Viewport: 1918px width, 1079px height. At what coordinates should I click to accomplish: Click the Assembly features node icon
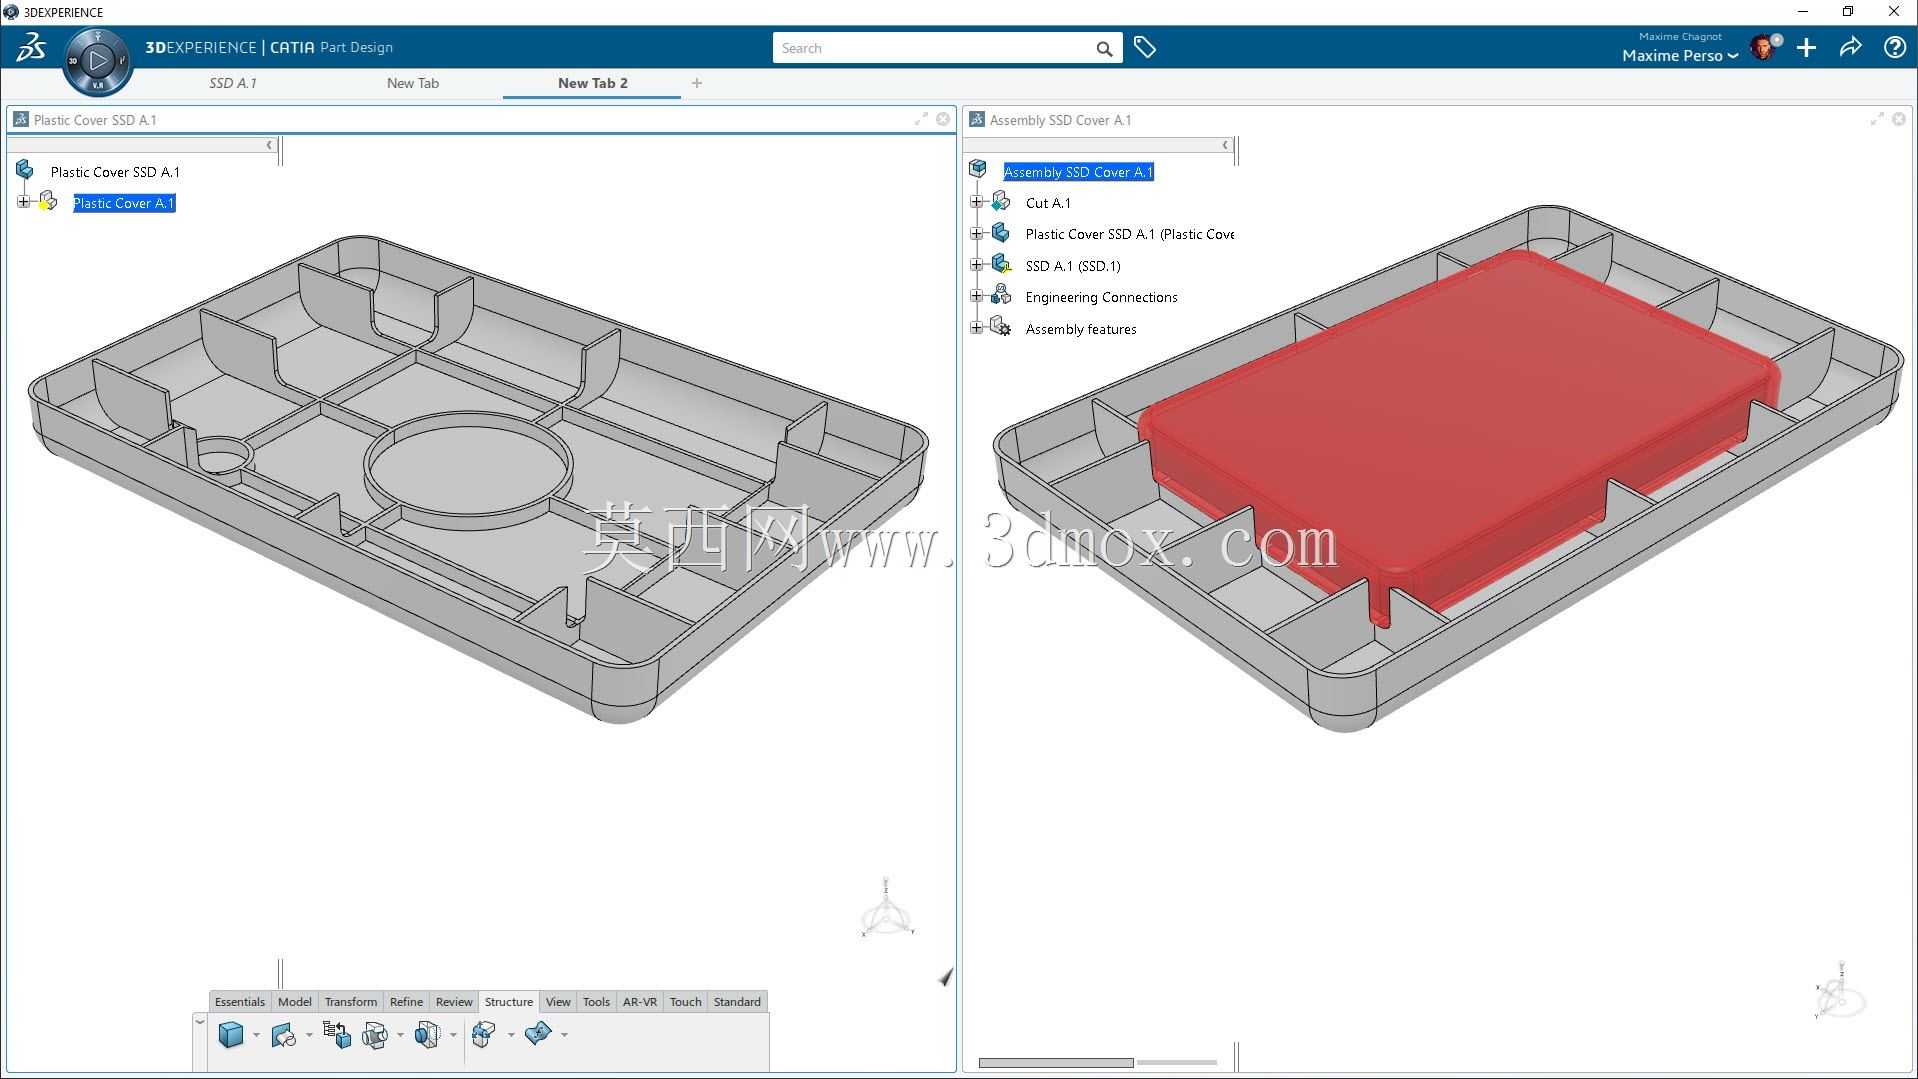1001,327
